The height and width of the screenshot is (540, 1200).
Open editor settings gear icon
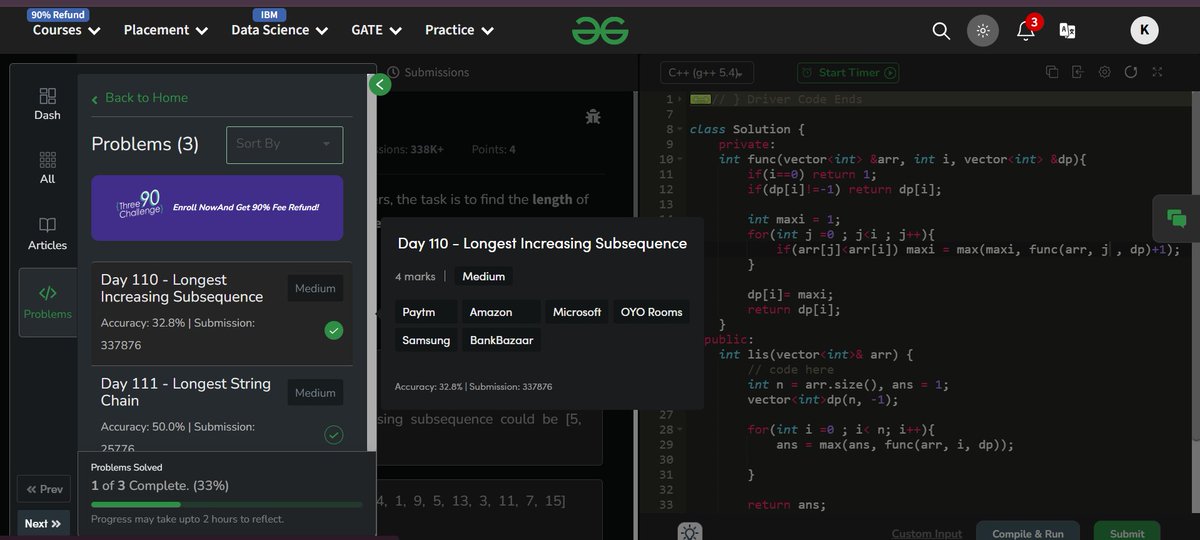click(1105, 72)
